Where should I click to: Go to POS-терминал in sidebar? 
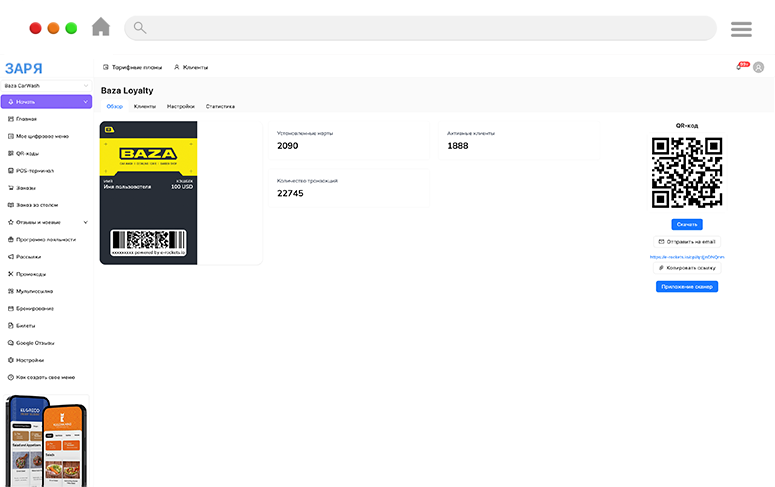(34, 170)
